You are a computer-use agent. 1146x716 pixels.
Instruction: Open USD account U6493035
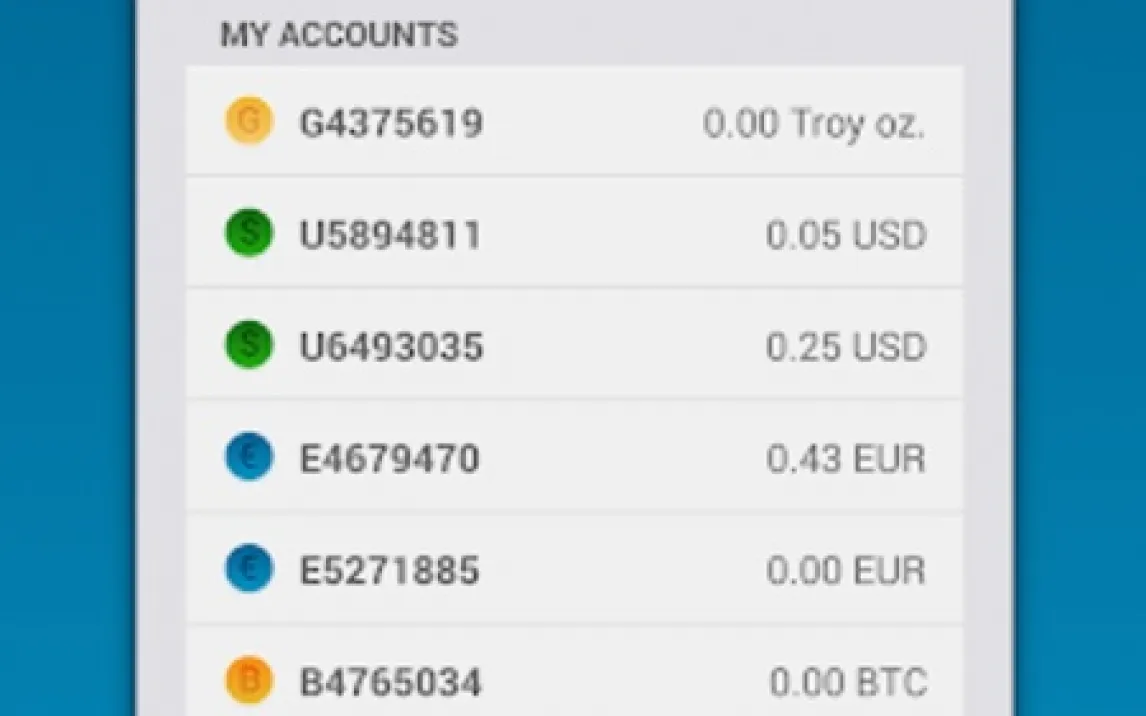tap(391, 347)
